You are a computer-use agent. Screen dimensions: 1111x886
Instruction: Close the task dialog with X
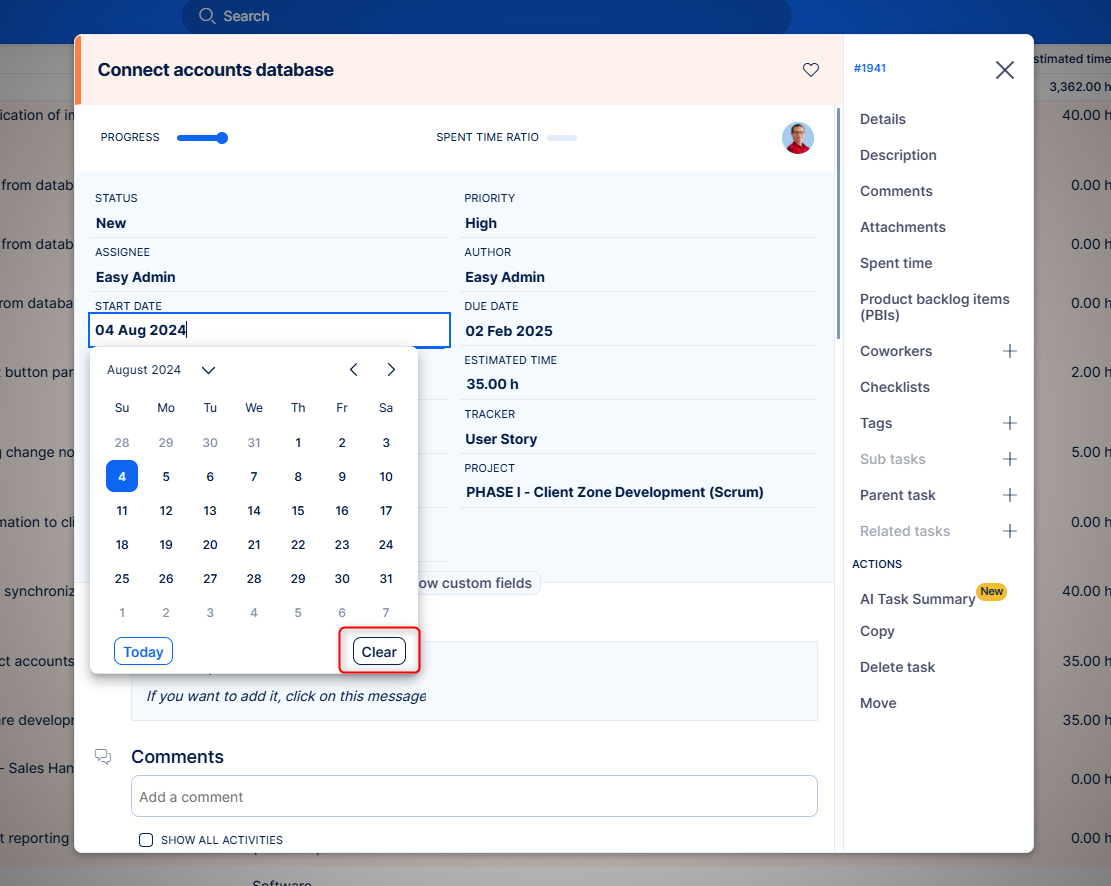click(1004, 69)
